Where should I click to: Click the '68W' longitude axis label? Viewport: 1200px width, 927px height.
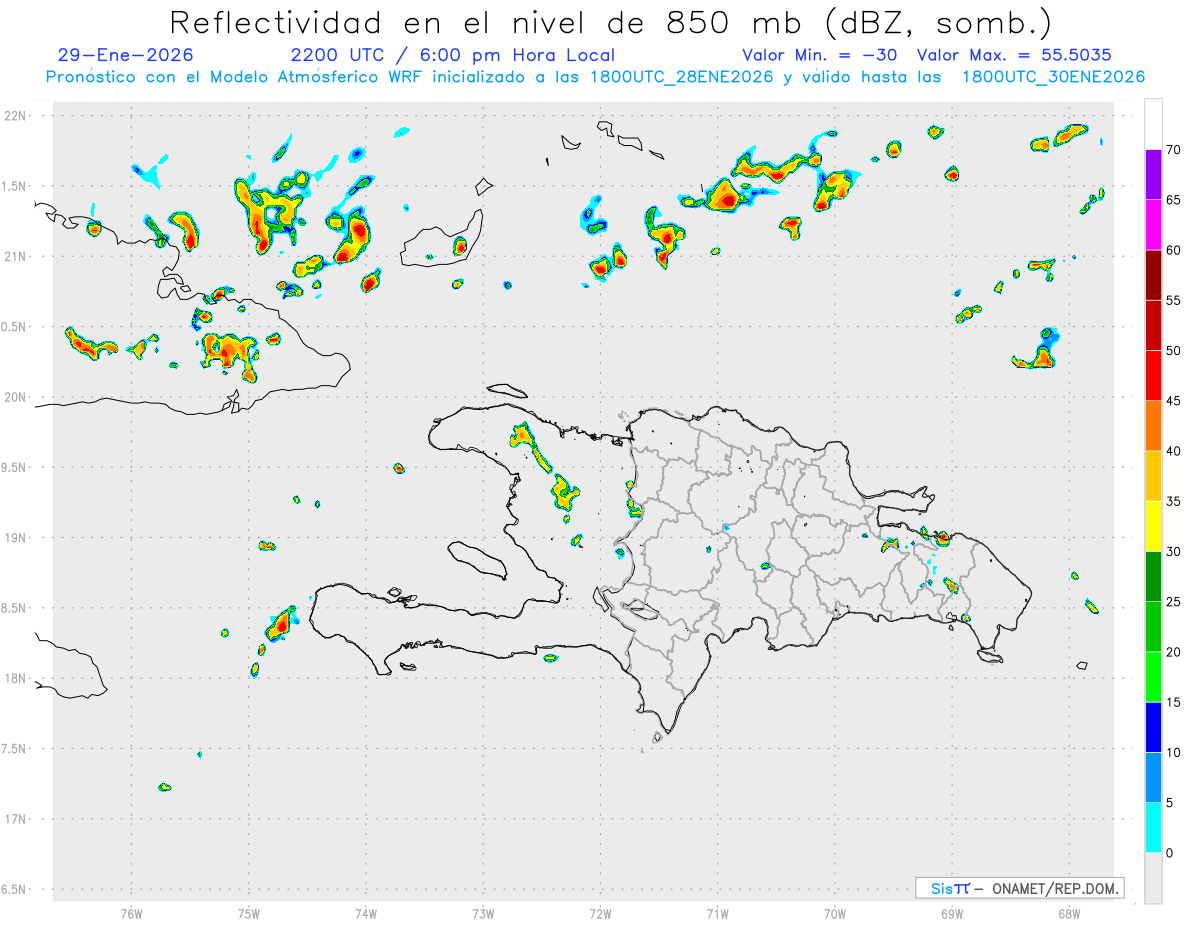pos(1068,913)
